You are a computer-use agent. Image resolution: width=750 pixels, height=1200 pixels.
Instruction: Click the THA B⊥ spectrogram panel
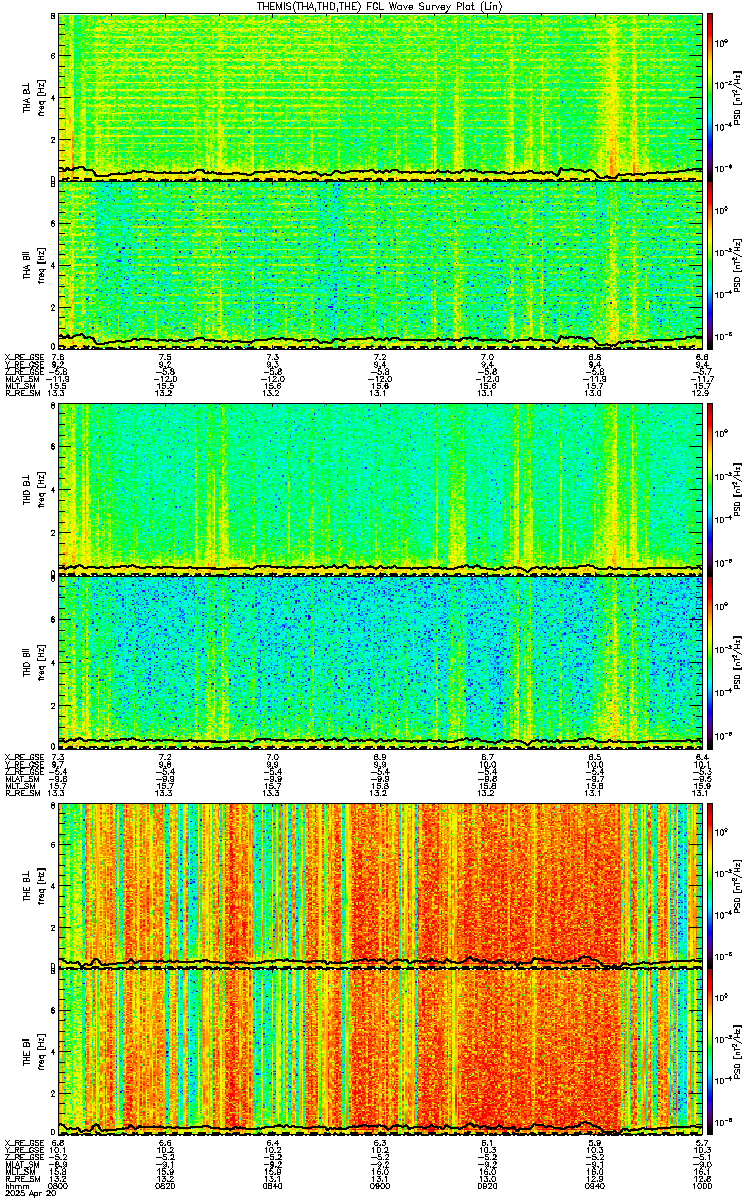tap(380, 96)
